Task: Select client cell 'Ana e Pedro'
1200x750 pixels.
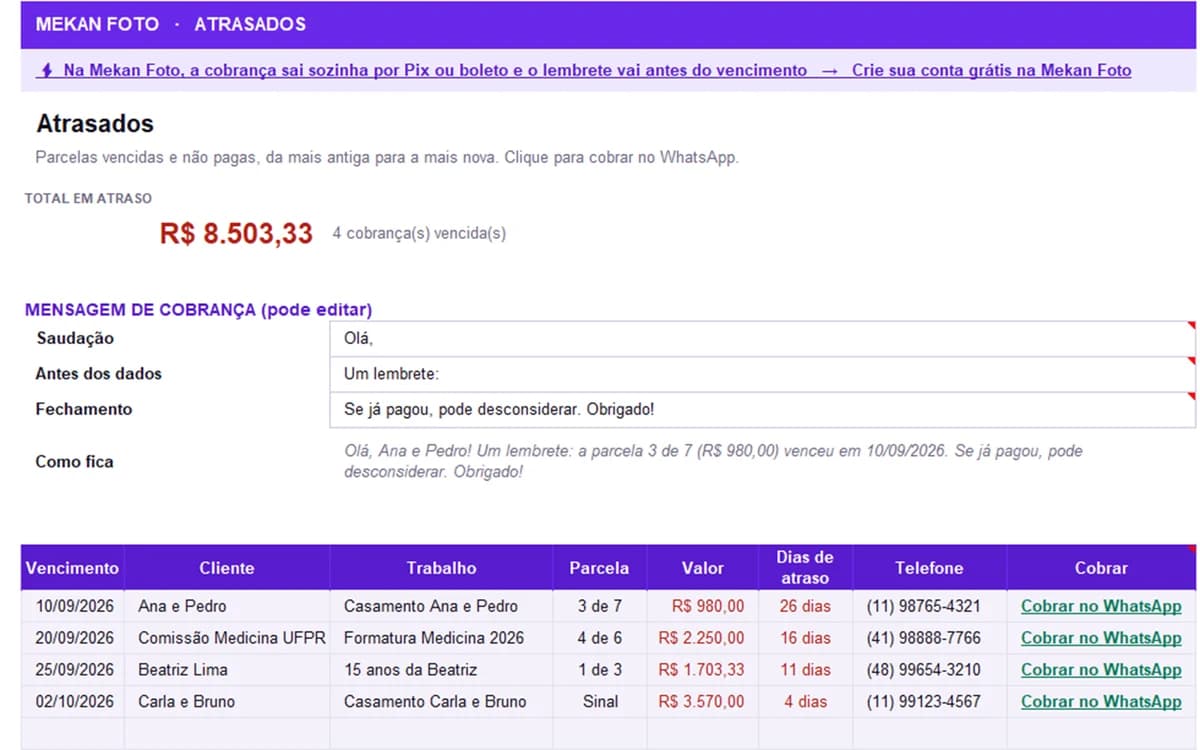Action: [x=227, y=606]
